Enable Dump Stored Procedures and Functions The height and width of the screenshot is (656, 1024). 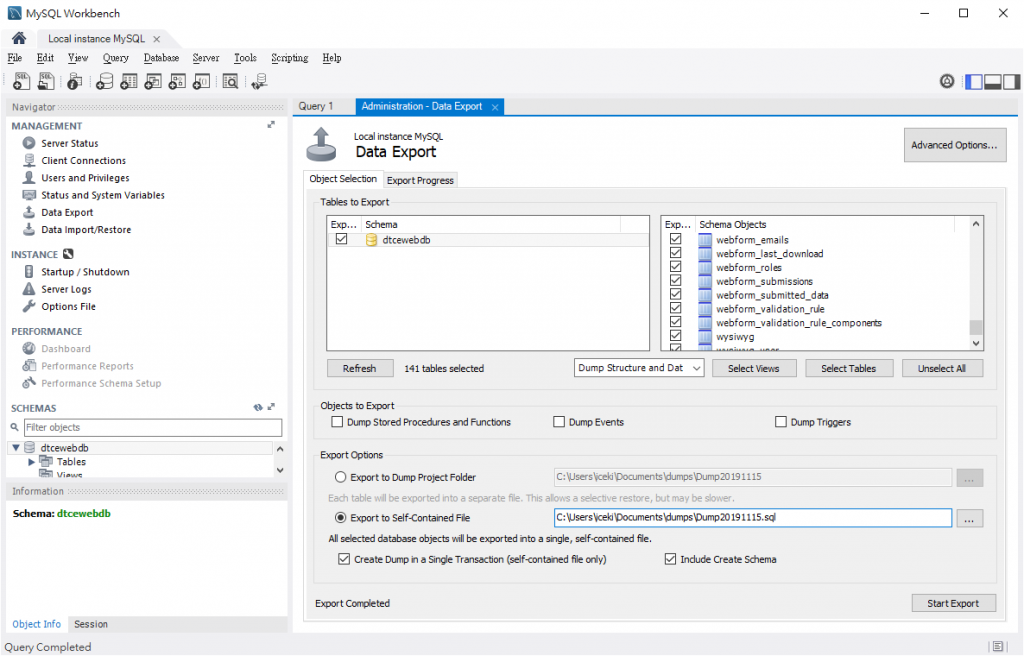pyautogui.click(x=337, y=422)
